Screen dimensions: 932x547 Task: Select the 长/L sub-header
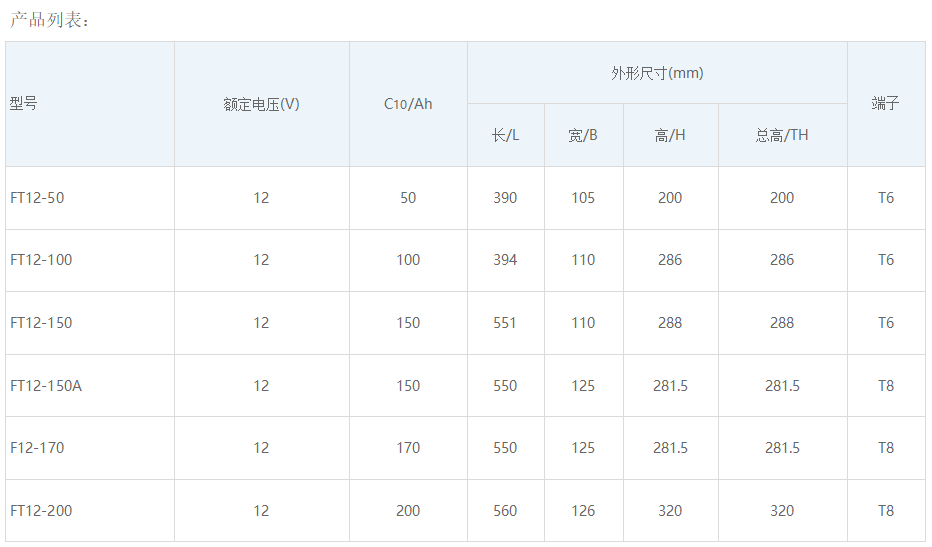click(505, 135)
